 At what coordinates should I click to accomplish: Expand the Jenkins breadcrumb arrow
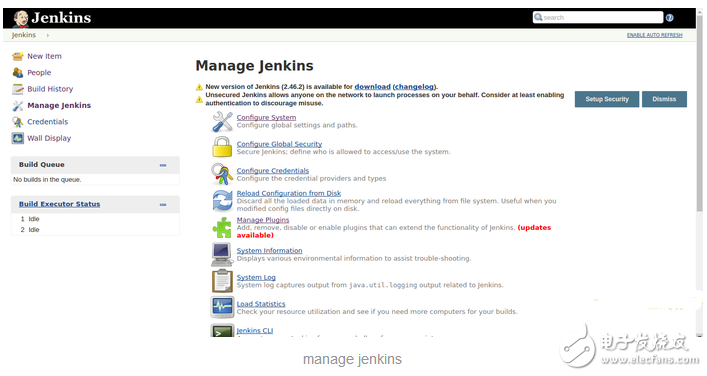[x=47, y=35]
